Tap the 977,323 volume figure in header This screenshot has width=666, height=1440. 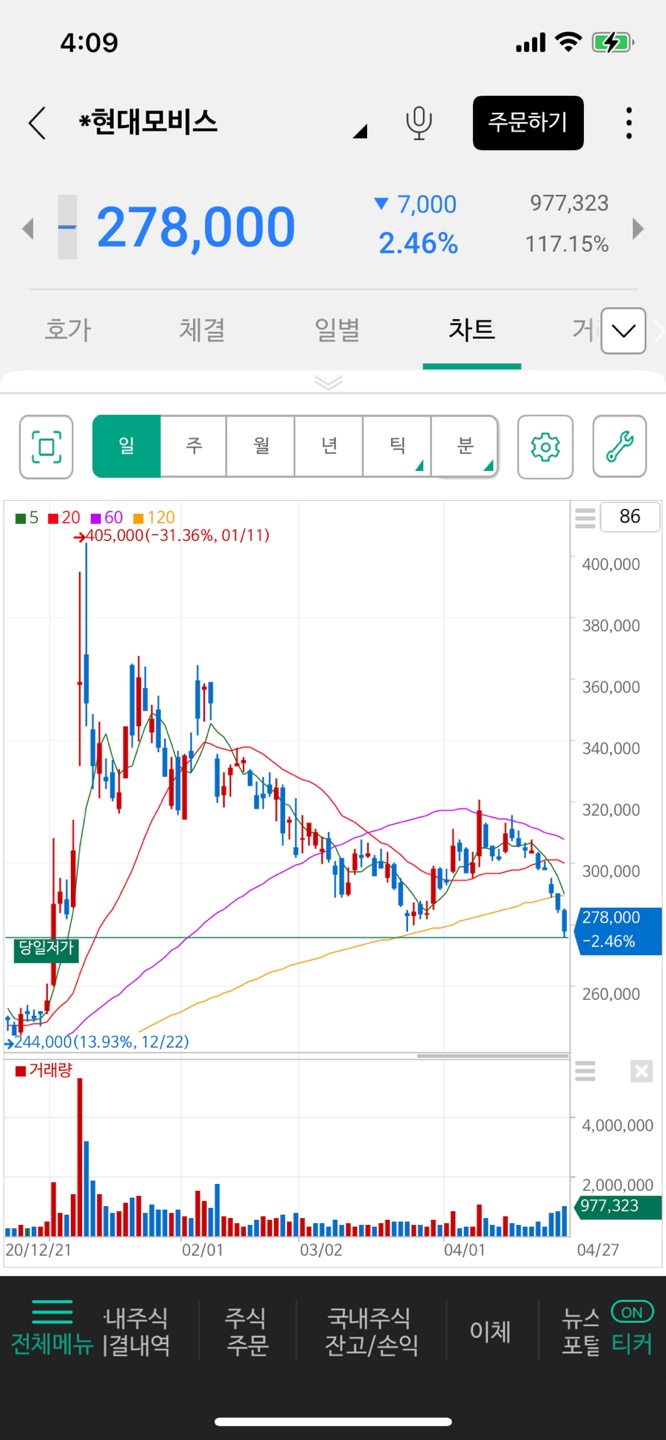(x=569, y=203)
